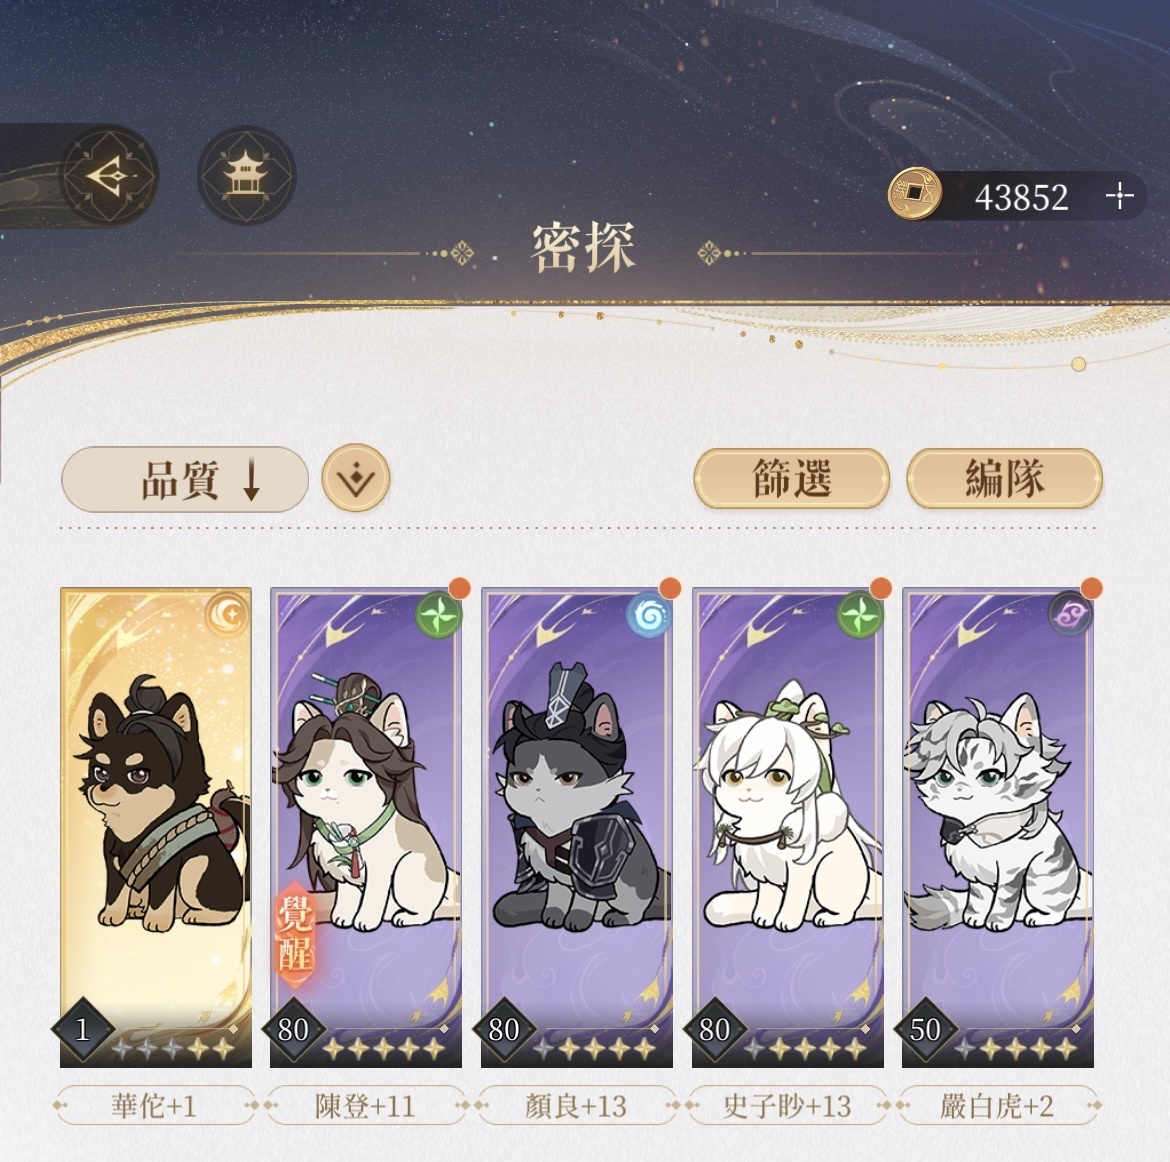Tap the 陳登+11 name label
Screen dimensions: 1170x1162
coord(366,1106)
